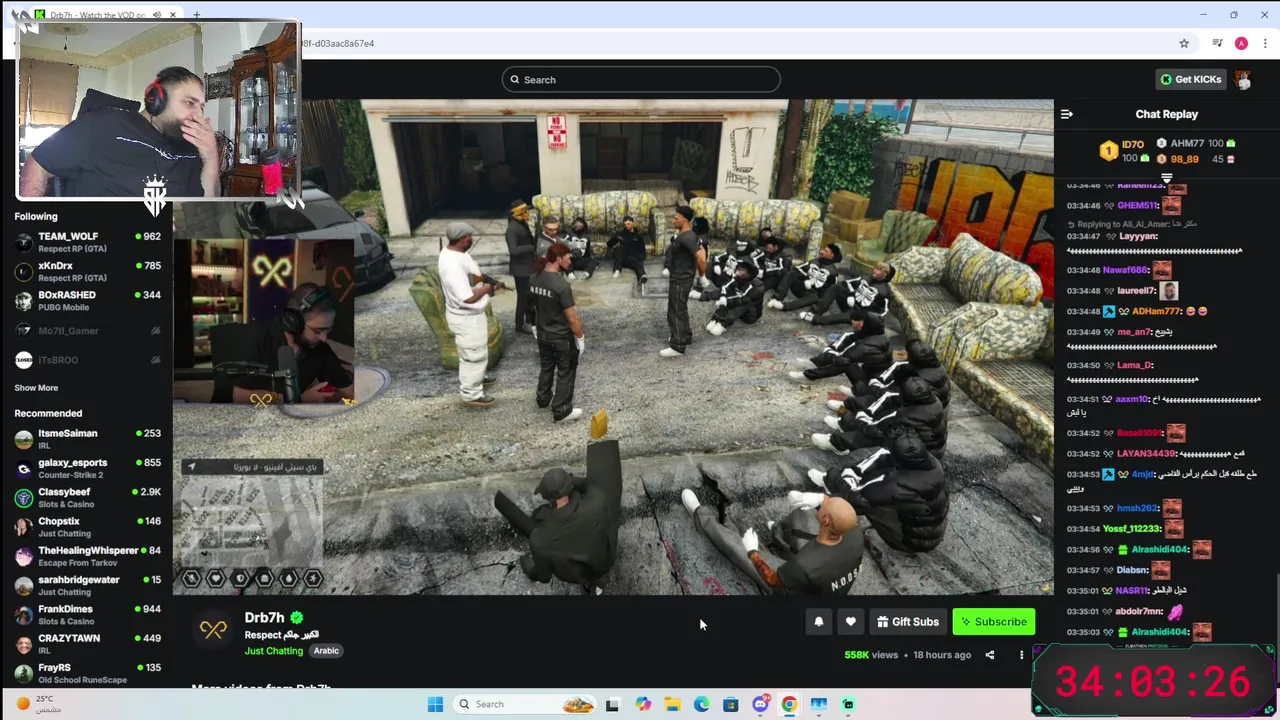Screen dimensions: 1280x720
Task: Click the verified badge next to Drb7h
Action: point(297,618)
